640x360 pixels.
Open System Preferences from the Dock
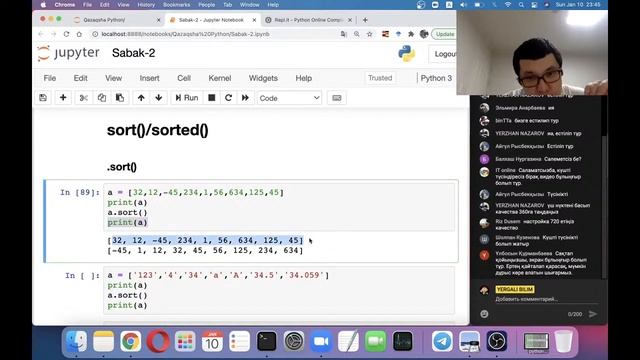pyautogui.click(x=294, y=341)
